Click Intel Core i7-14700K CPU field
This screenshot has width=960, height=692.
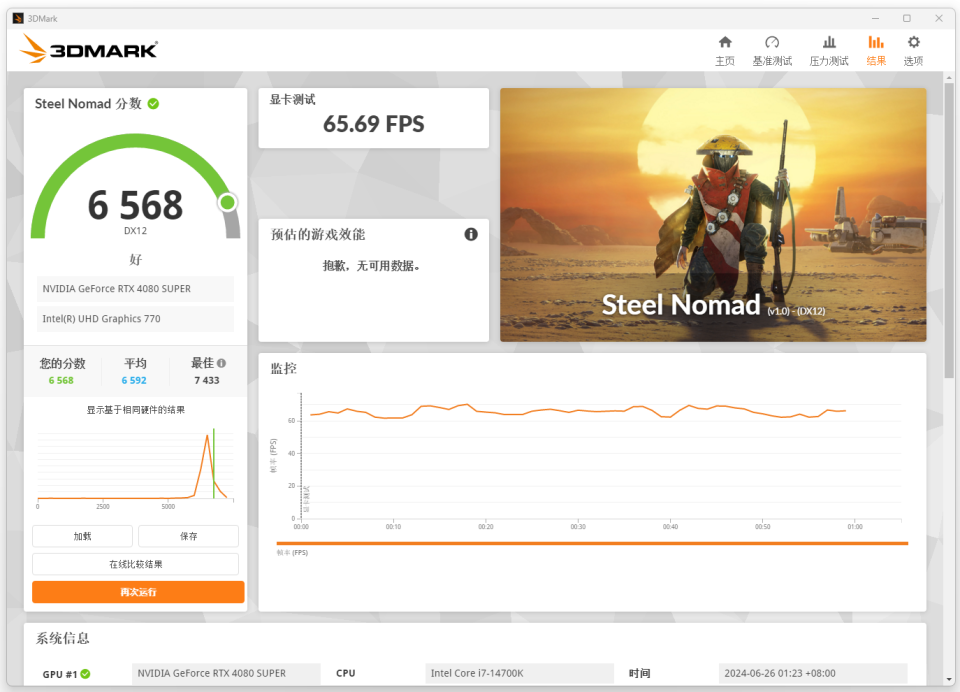pyautogui.click(x=519, y=673)
